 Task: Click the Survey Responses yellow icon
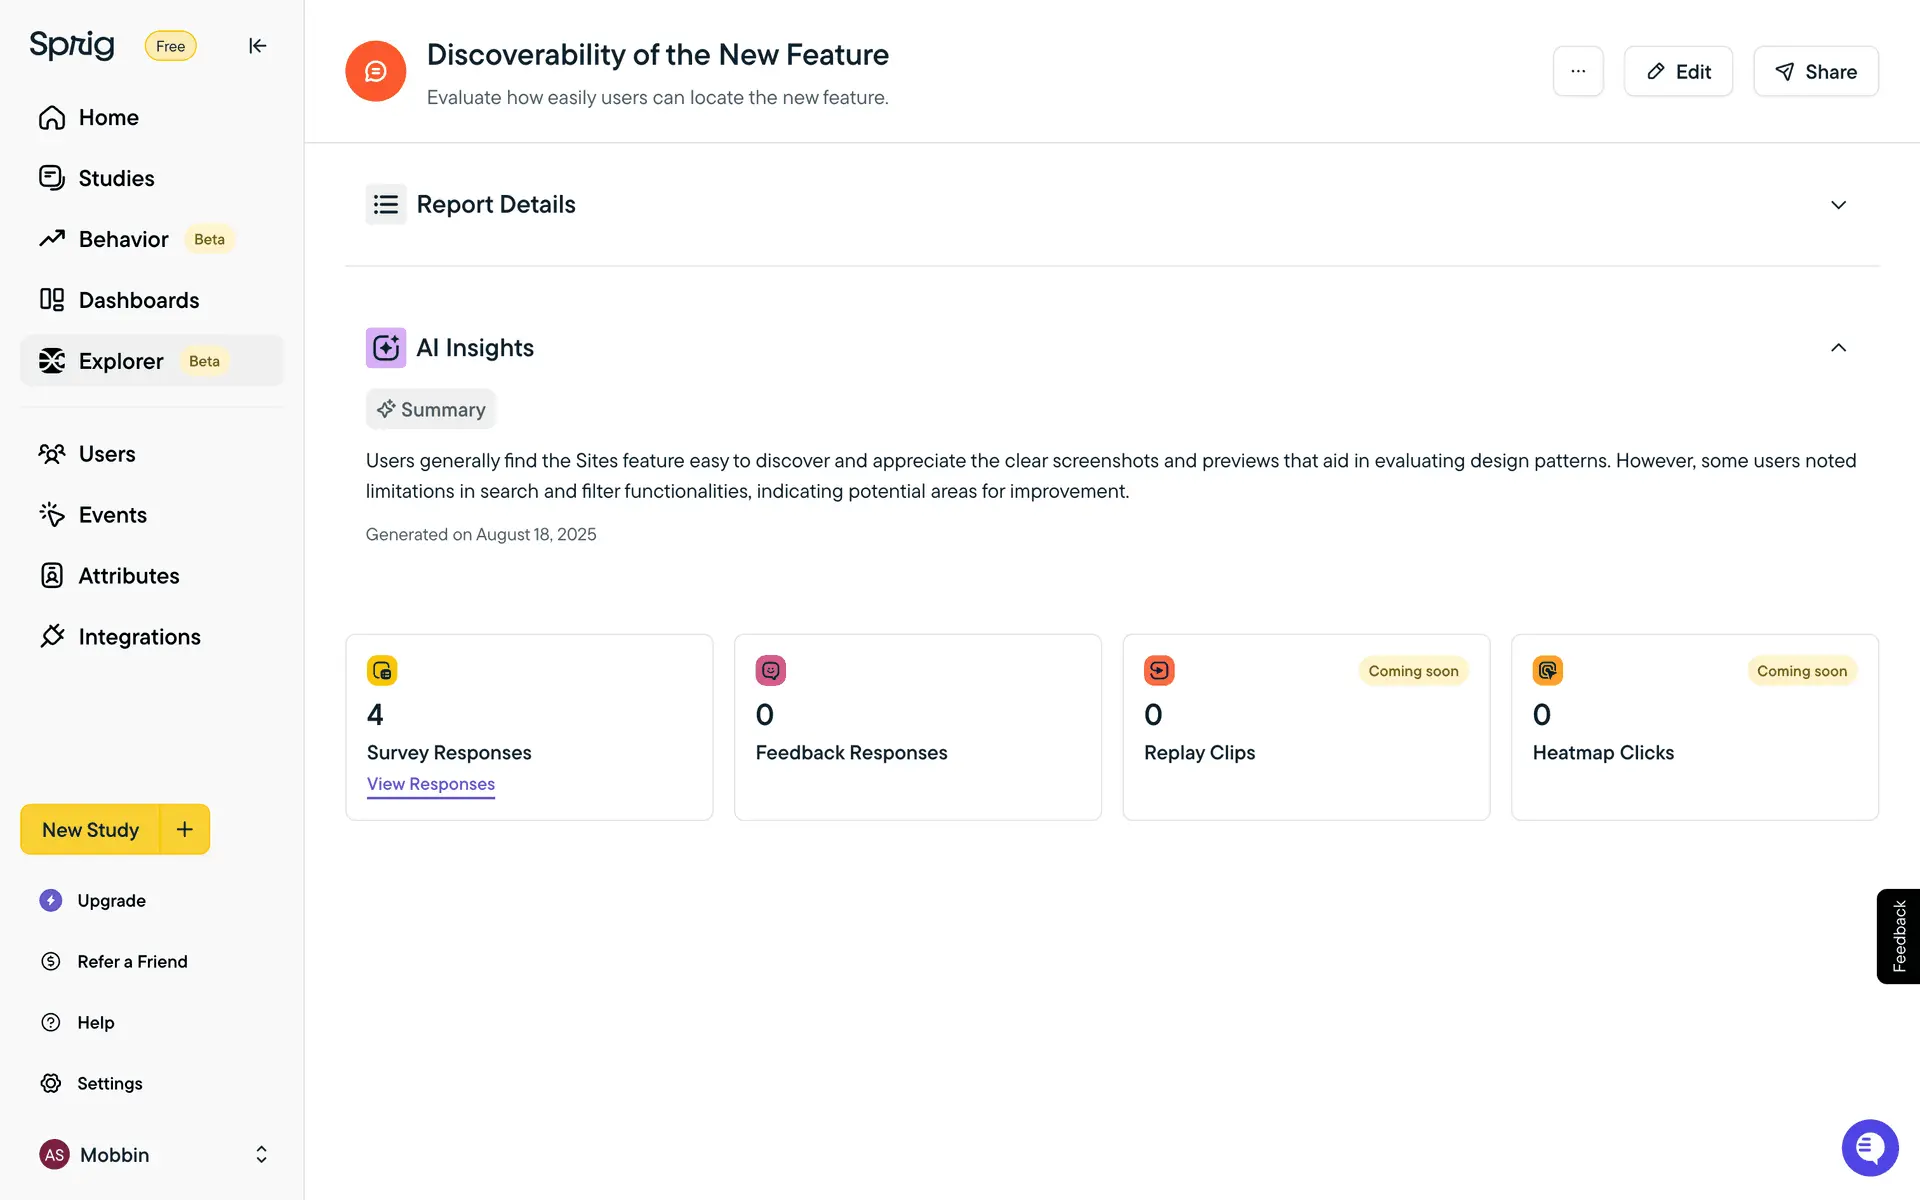[382, 670]
